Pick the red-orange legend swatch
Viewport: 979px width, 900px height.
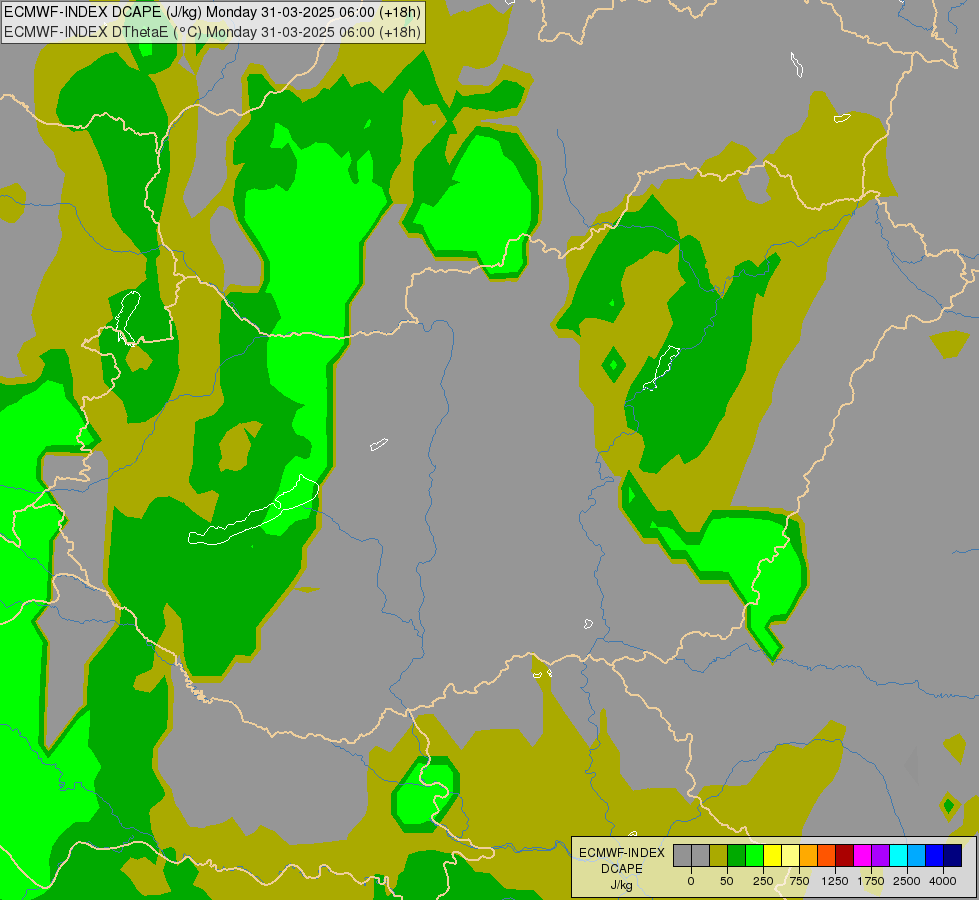coord(827,856)
